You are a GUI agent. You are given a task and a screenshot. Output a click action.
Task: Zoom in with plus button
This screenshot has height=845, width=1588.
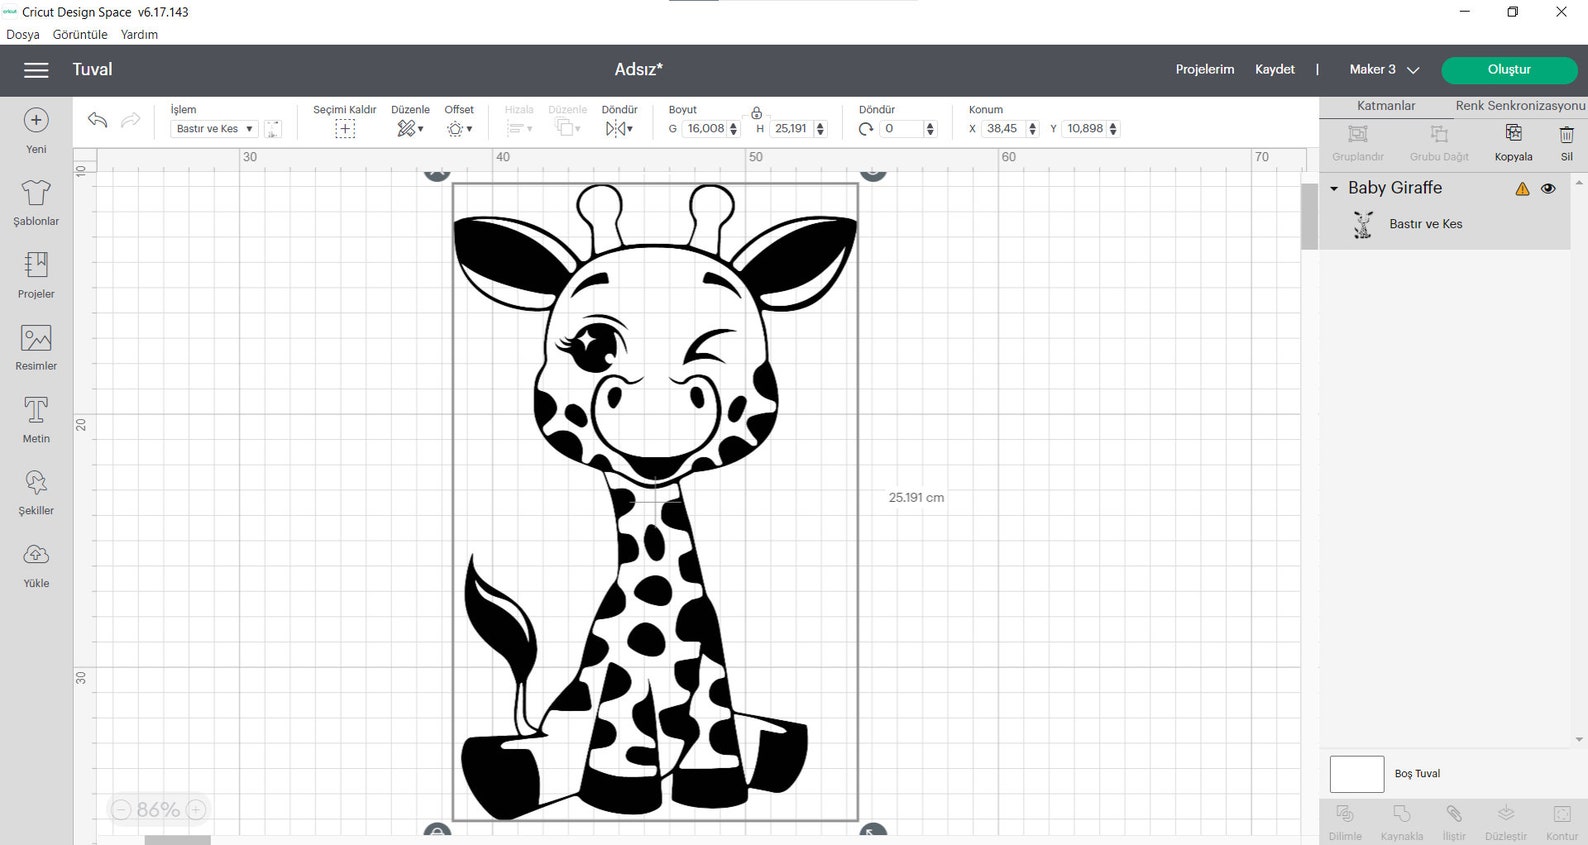(196, 810)
